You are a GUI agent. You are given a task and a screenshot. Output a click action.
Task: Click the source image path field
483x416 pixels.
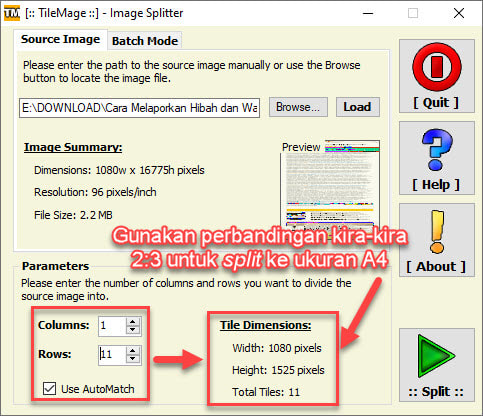coord(139,108)
